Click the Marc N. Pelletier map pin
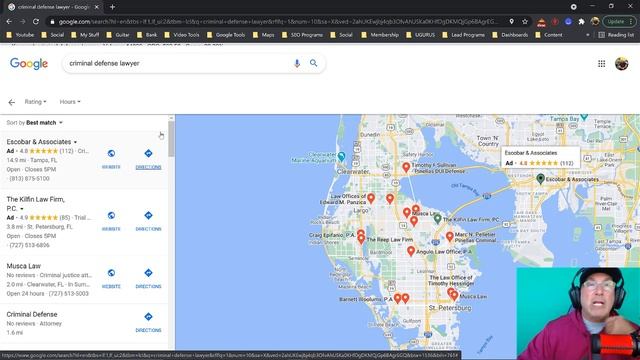The image size is (640, 360). click(x=450, y=236)
